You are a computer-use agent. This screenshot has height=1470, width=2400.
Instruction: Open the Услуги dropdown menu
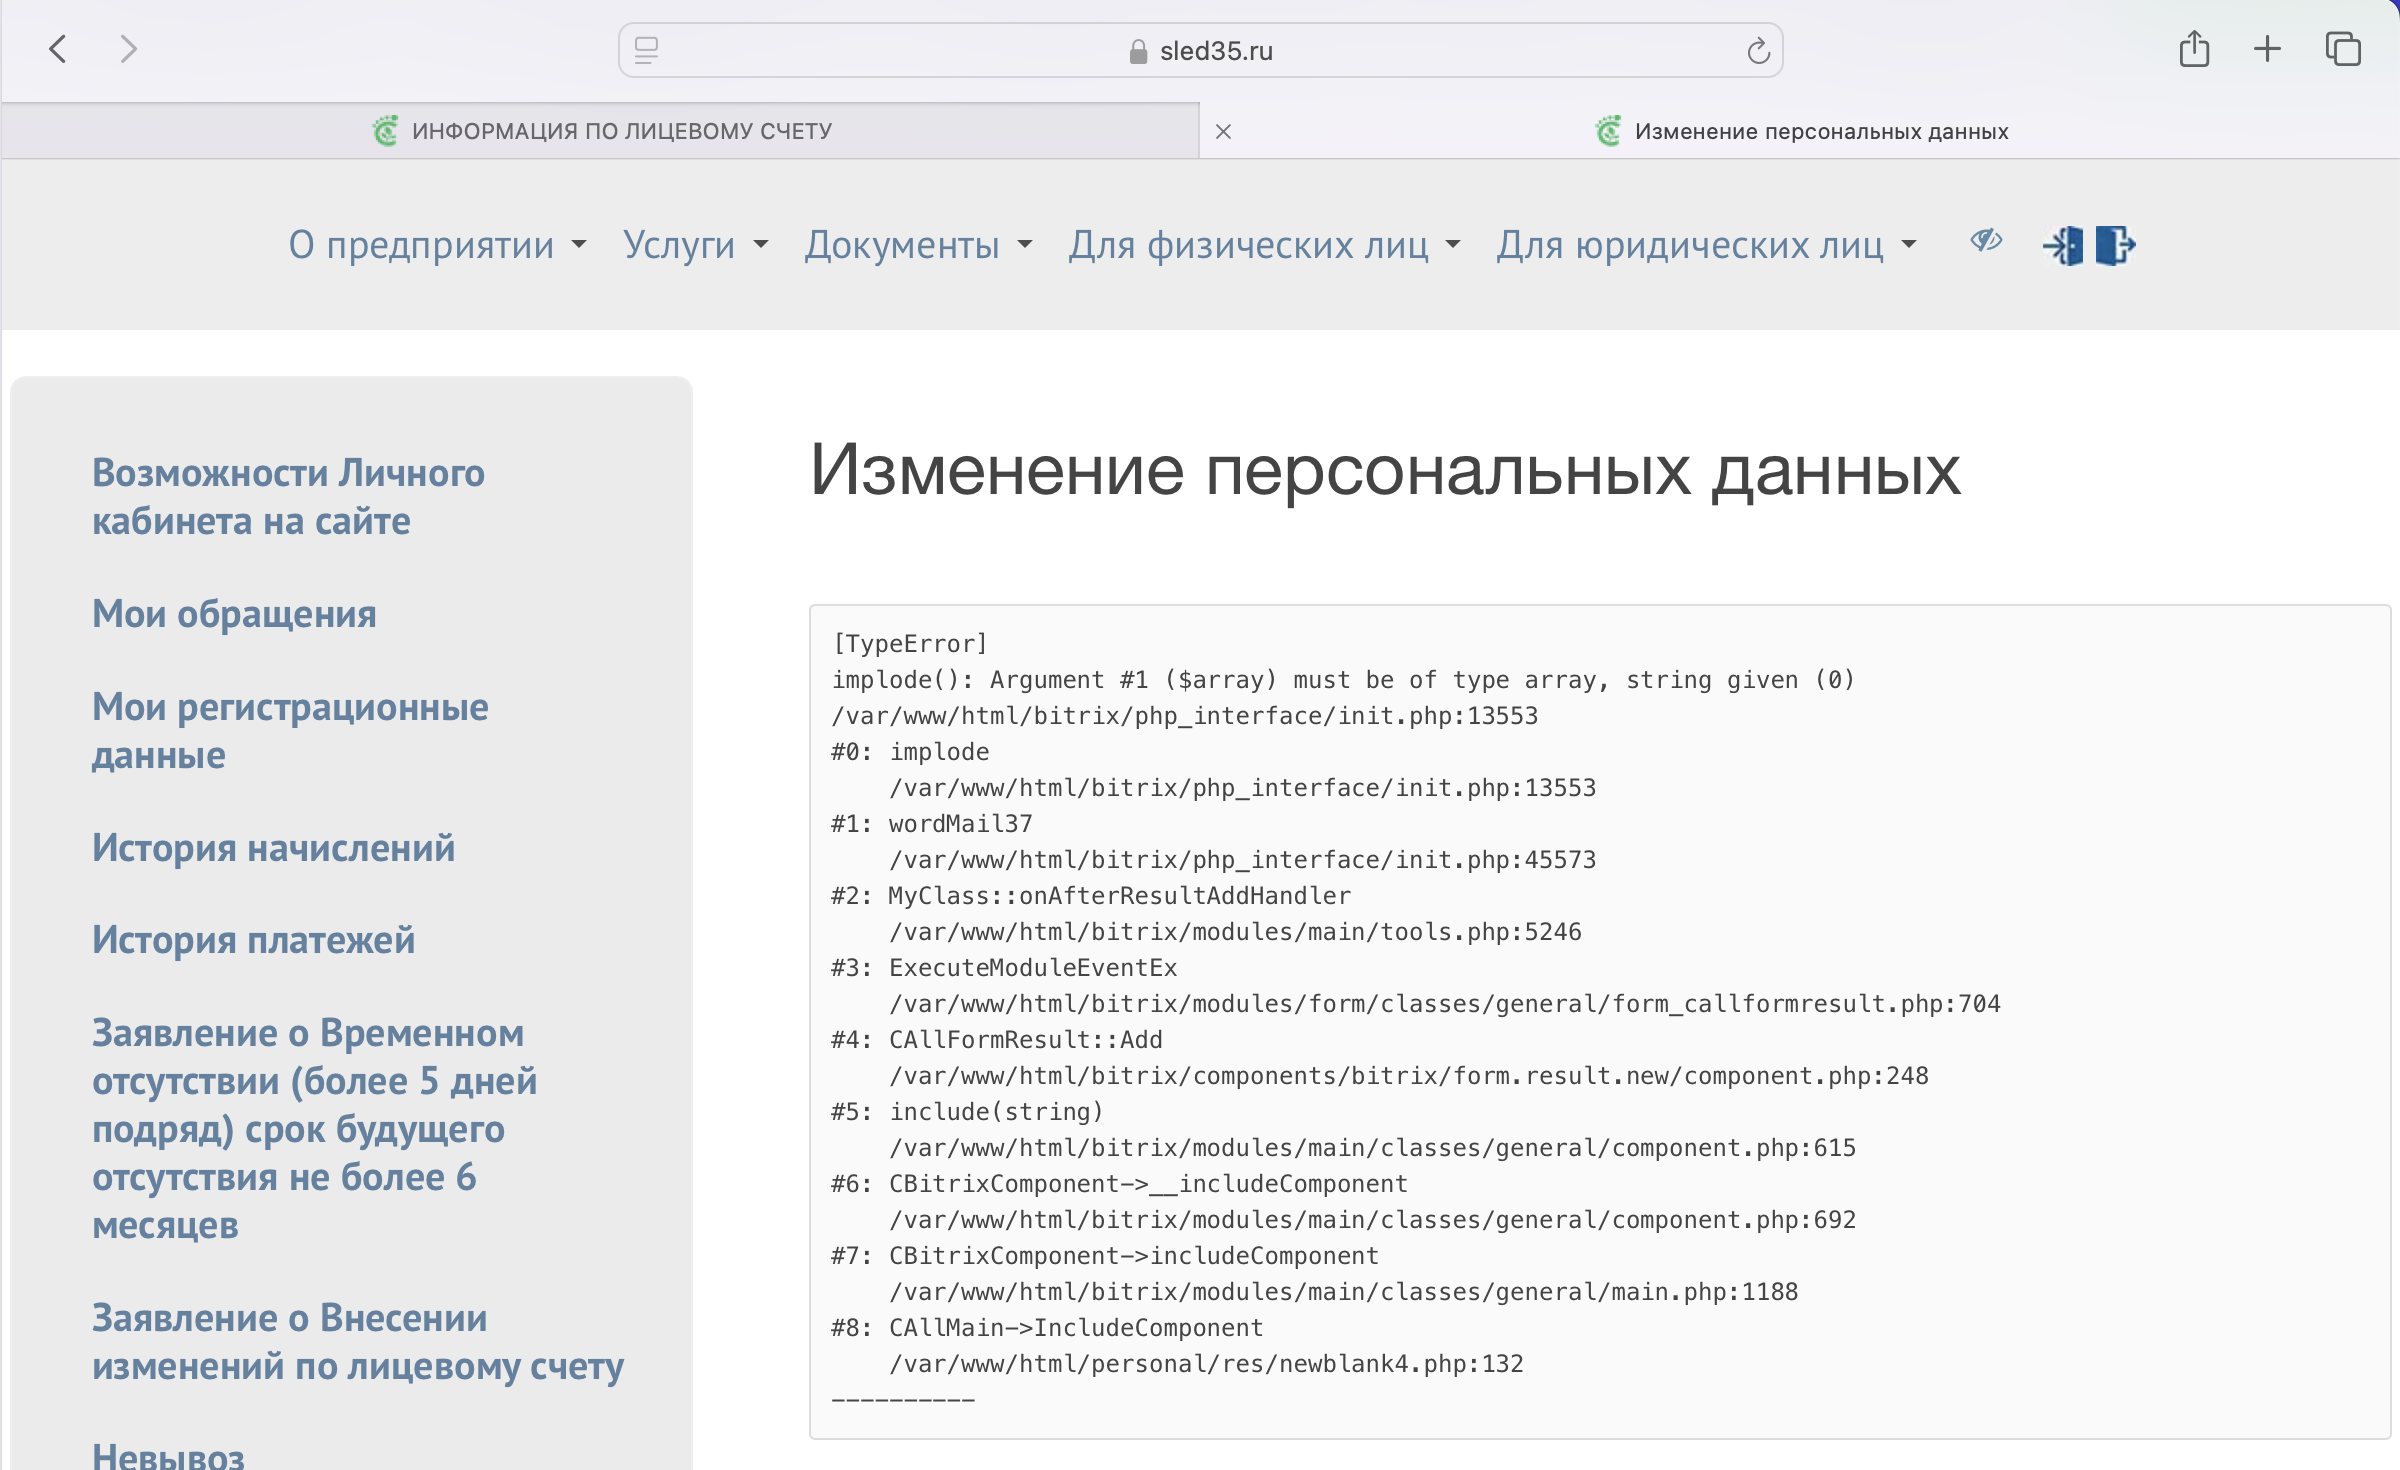[695, 245]
